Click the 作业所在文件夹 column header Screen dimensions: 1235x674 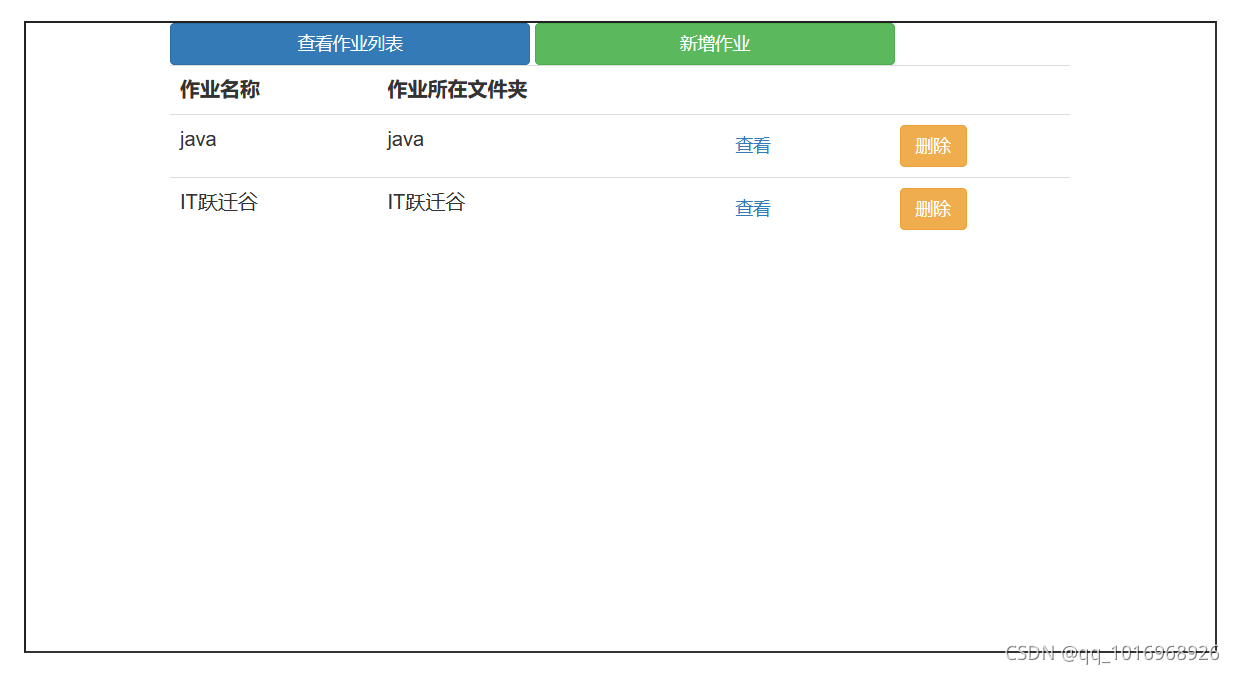(456, 90)
